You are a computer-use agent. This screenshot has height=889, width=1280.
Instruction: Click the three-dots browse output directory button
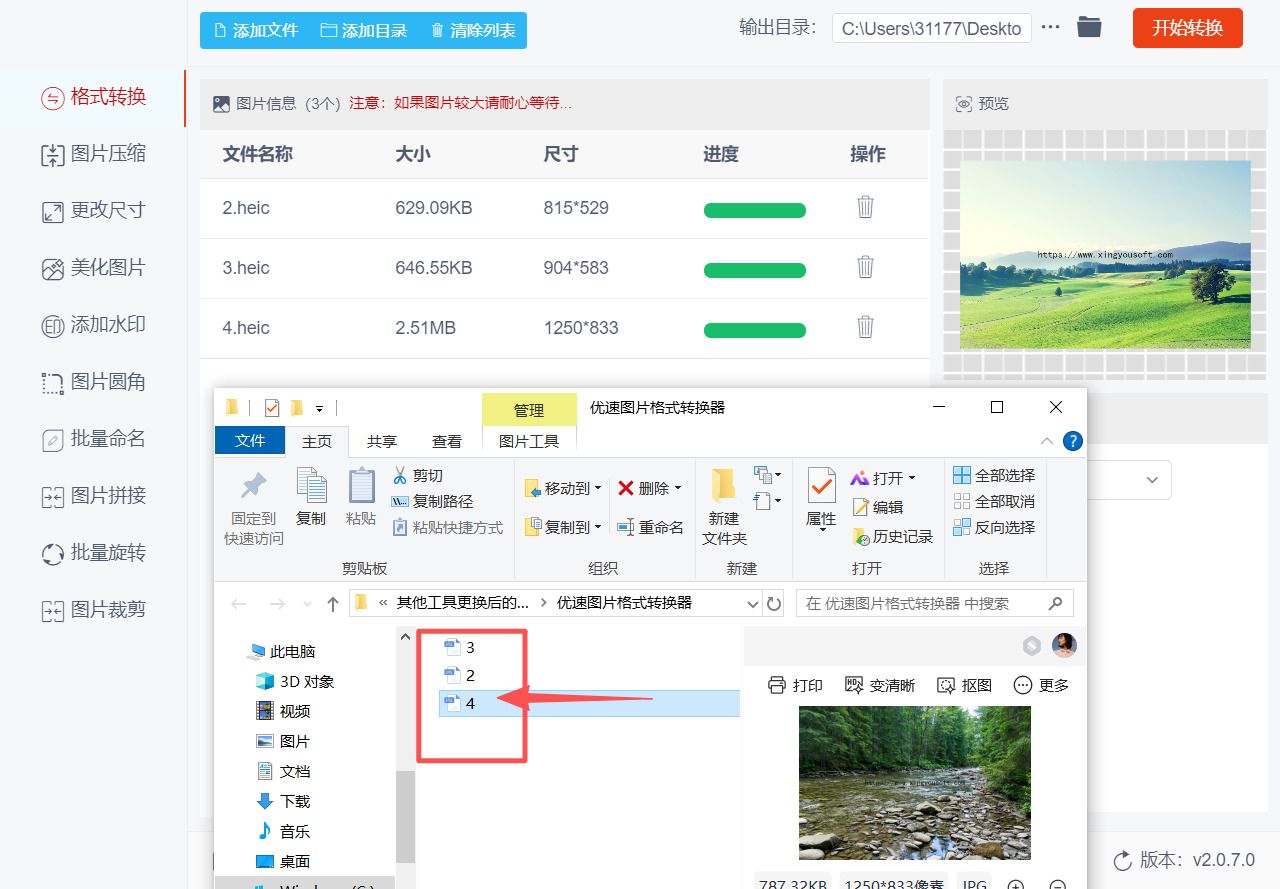tap(1050, 27)
